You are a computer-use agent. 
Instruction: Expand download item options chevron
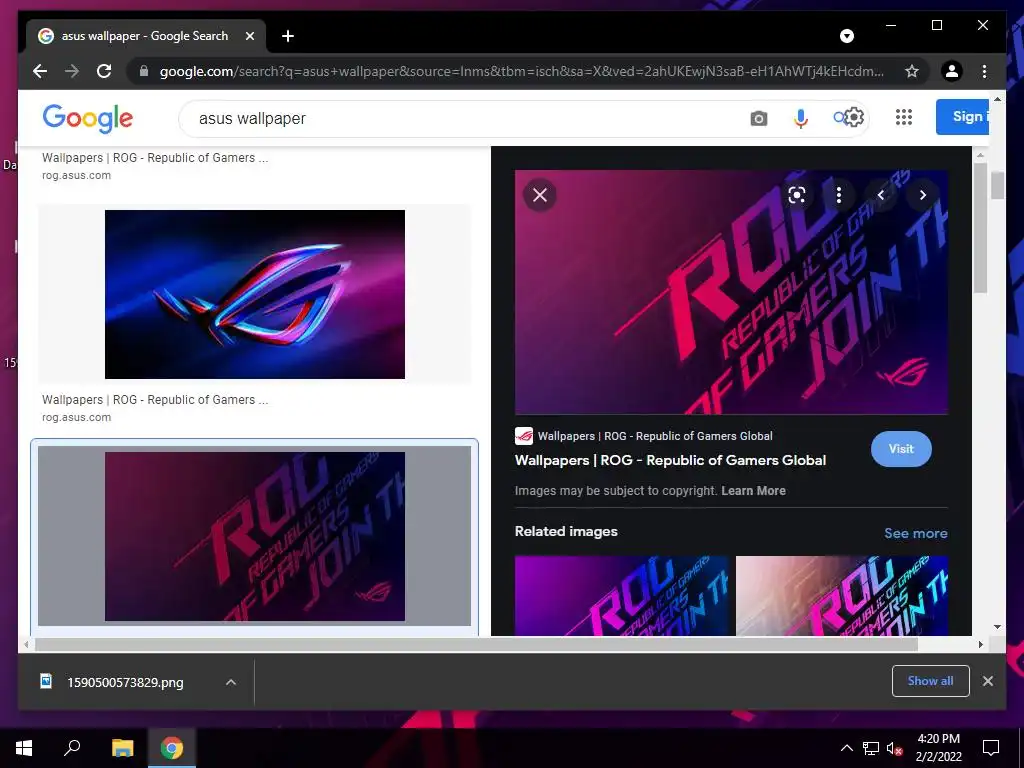click(231, 682)
